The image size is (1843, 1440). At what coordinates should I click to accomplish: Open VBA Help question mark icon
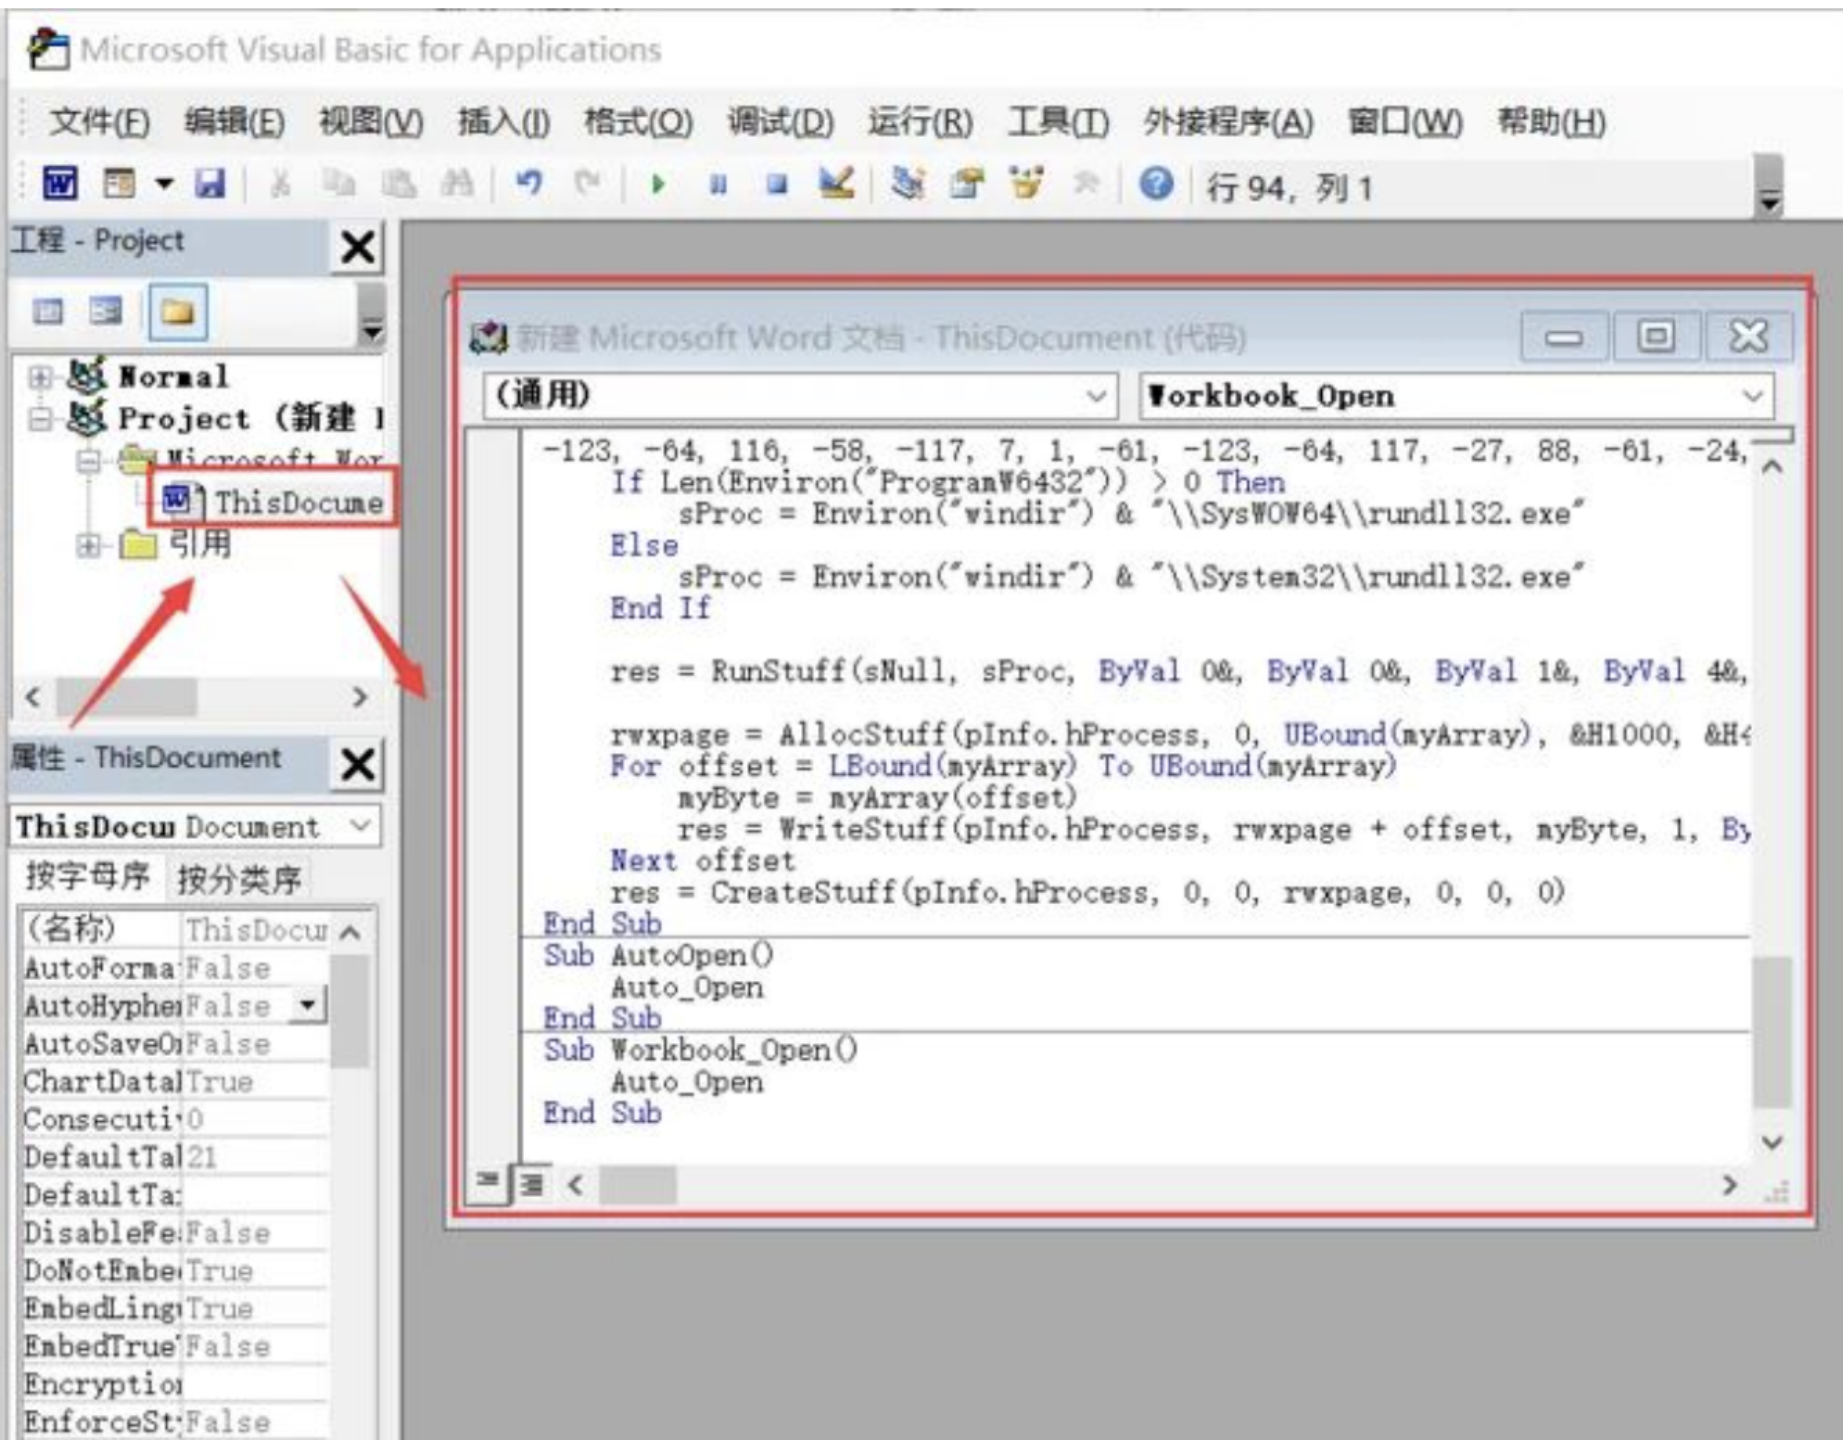[1156, 184]
